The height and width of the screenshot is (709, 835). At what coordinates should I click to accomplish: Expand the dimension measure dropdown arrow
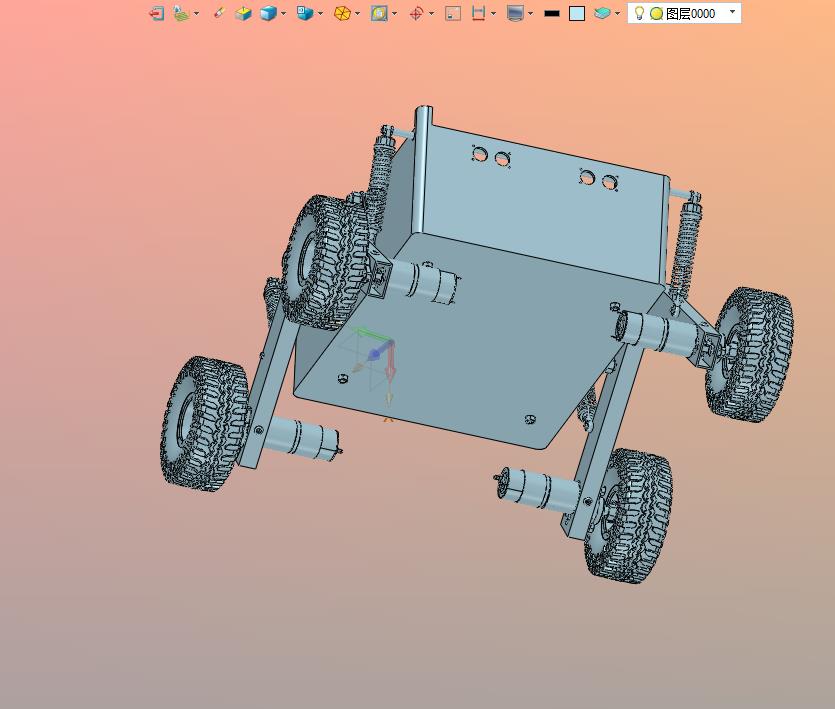coord(493,13)
